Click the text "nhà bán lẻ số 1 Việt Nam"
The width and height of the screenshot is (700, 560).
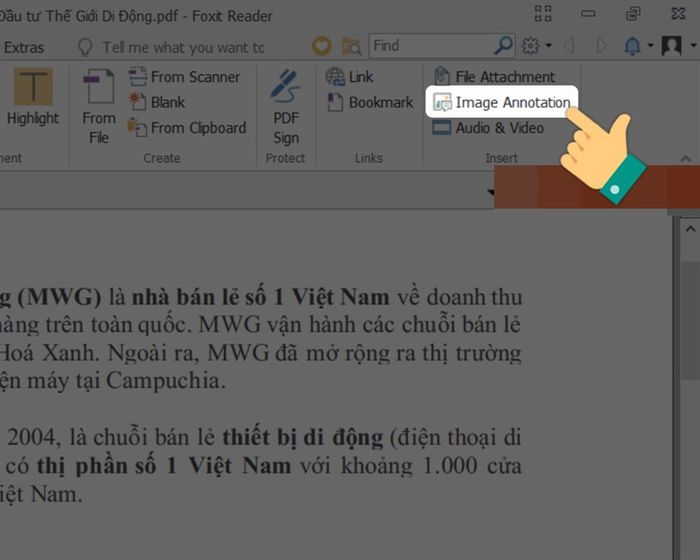tap(260, 297)
